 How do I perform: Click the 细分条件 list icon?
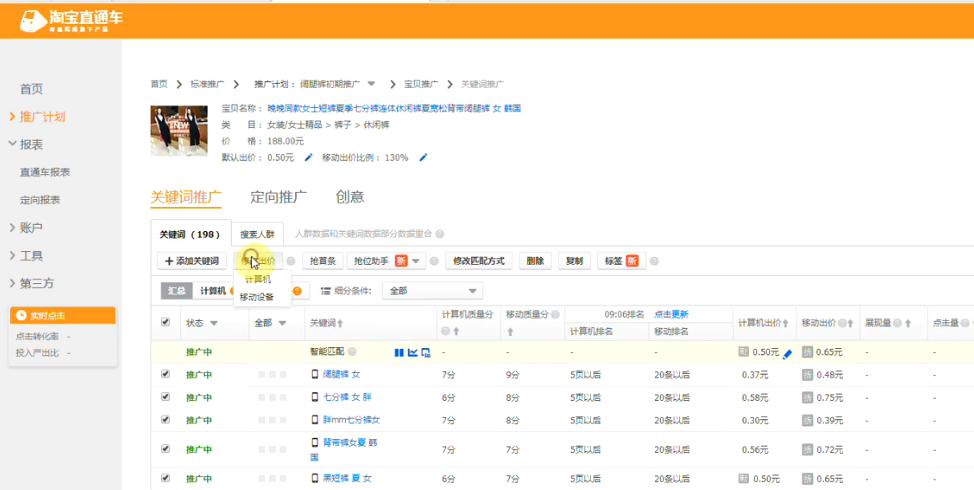click(x=325, y=291)
